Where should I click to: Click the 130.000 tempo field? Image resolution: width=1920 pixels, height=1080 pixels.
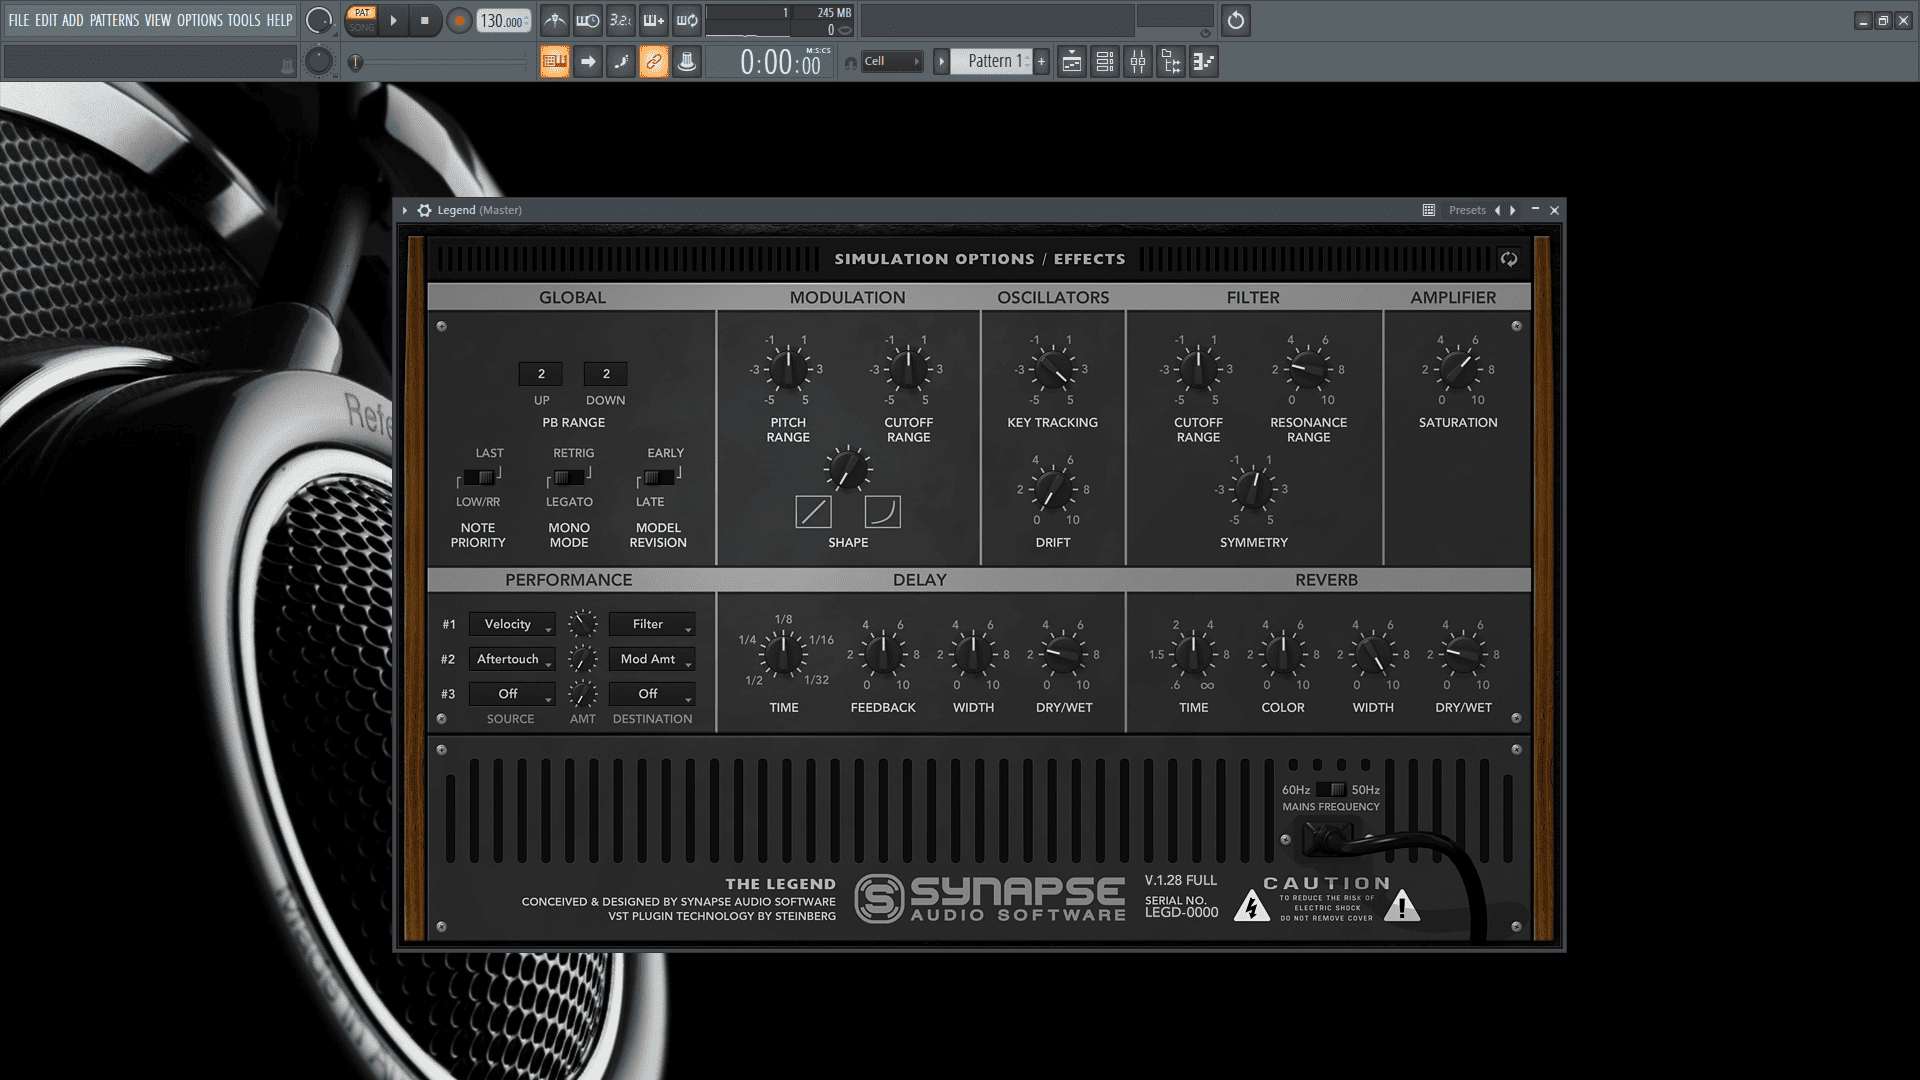click(503, 21)
